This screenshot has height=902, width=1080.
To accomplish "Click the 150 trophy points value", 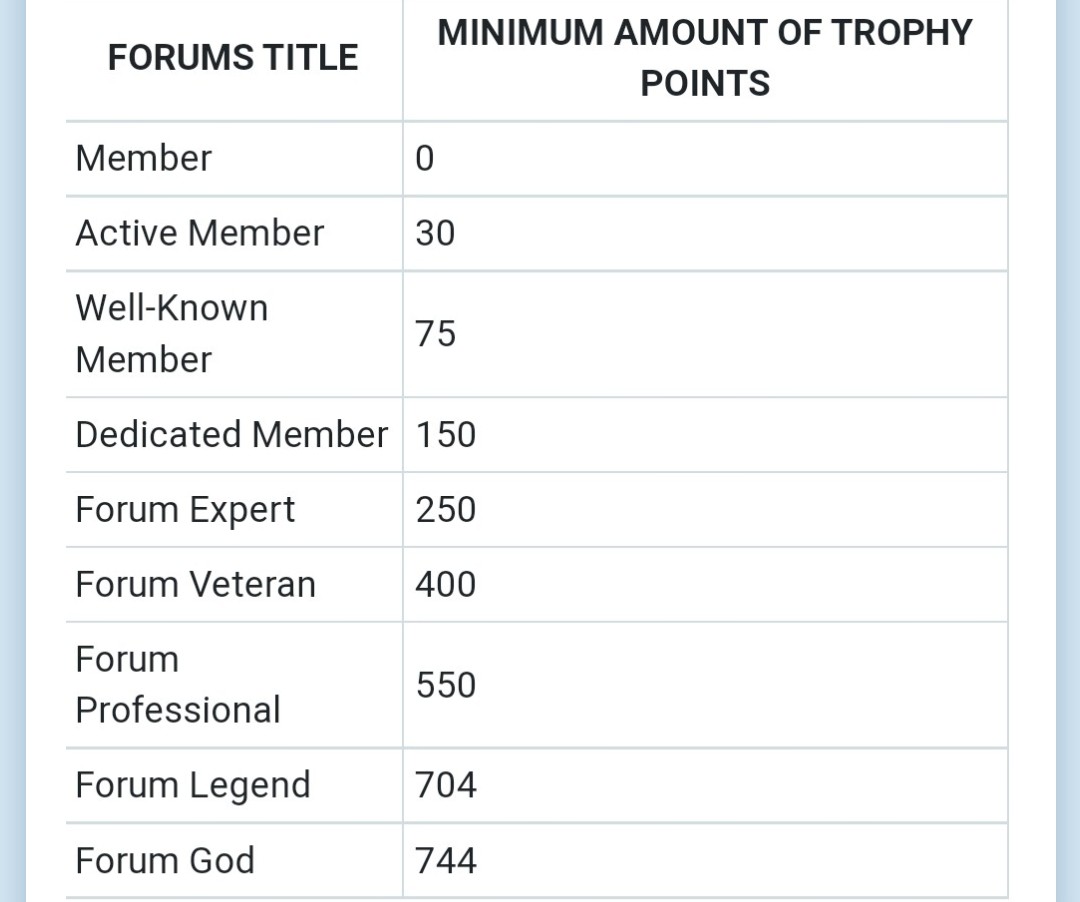I will click(x=446, y=435).
